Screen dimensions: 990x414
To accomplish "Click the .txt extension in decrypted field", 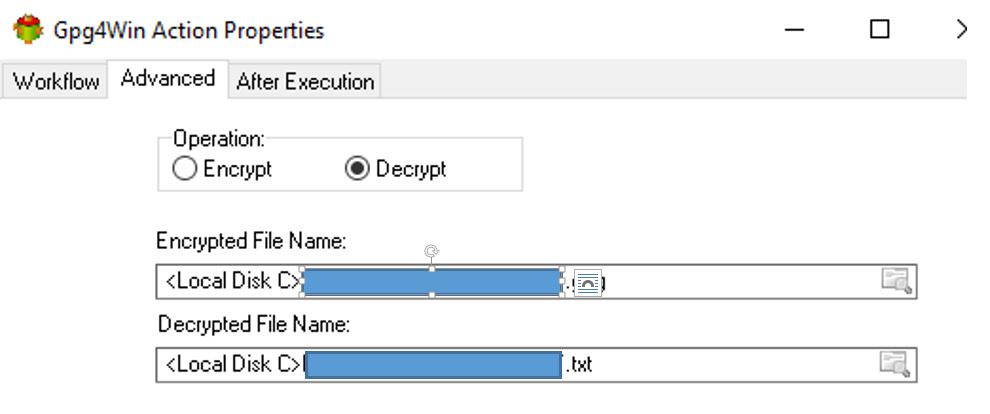I will point(579,365).
